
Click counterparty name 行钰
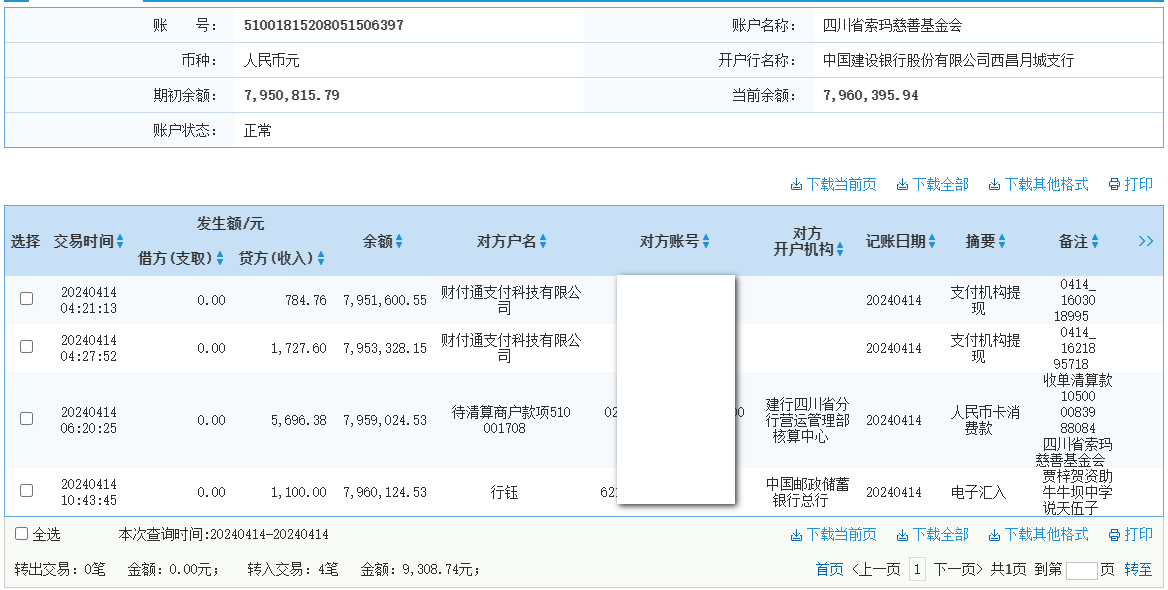(x=504, y=492)
